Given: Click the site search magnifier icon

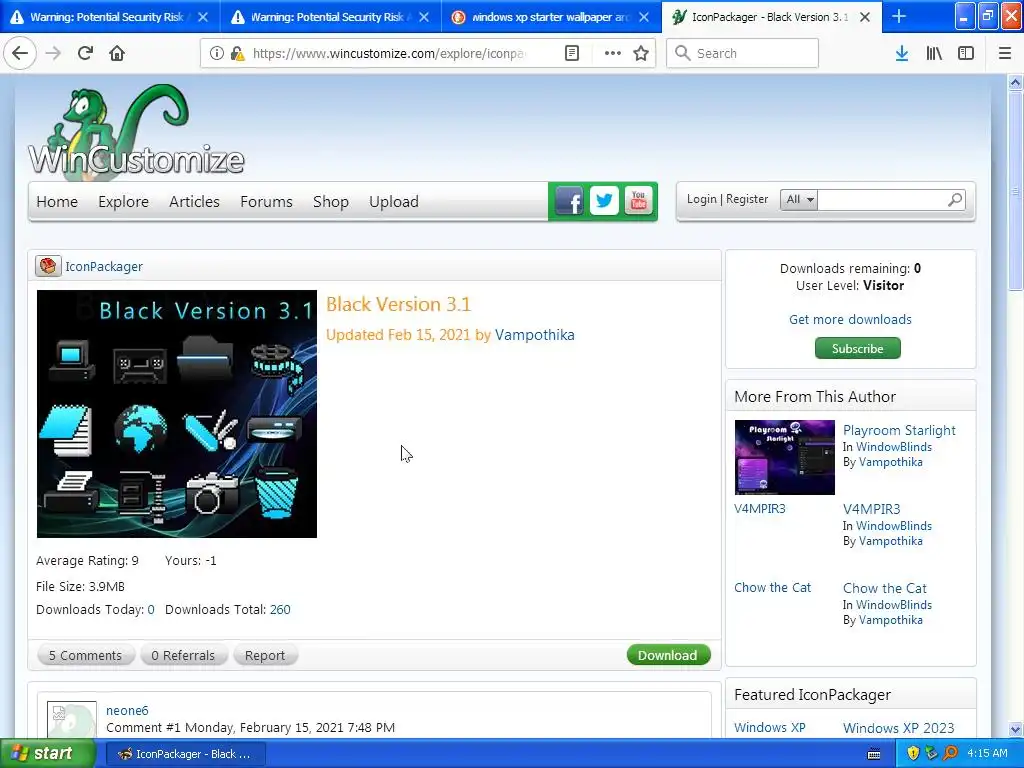Looking at the screenshot, I should coord(955,200).
